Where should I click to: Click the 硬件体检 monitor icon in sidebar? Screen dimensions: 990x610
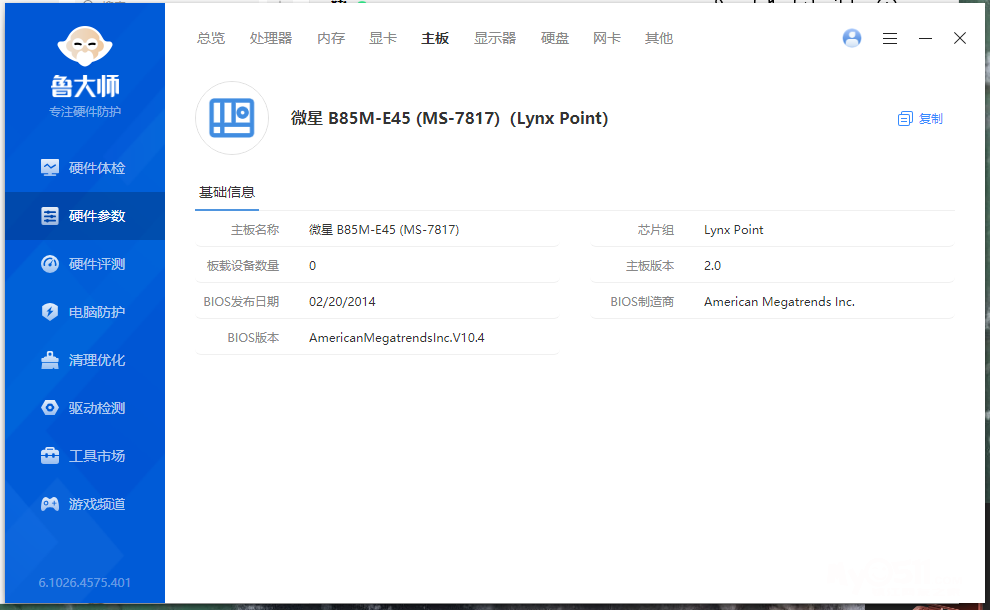coord(50,168)
